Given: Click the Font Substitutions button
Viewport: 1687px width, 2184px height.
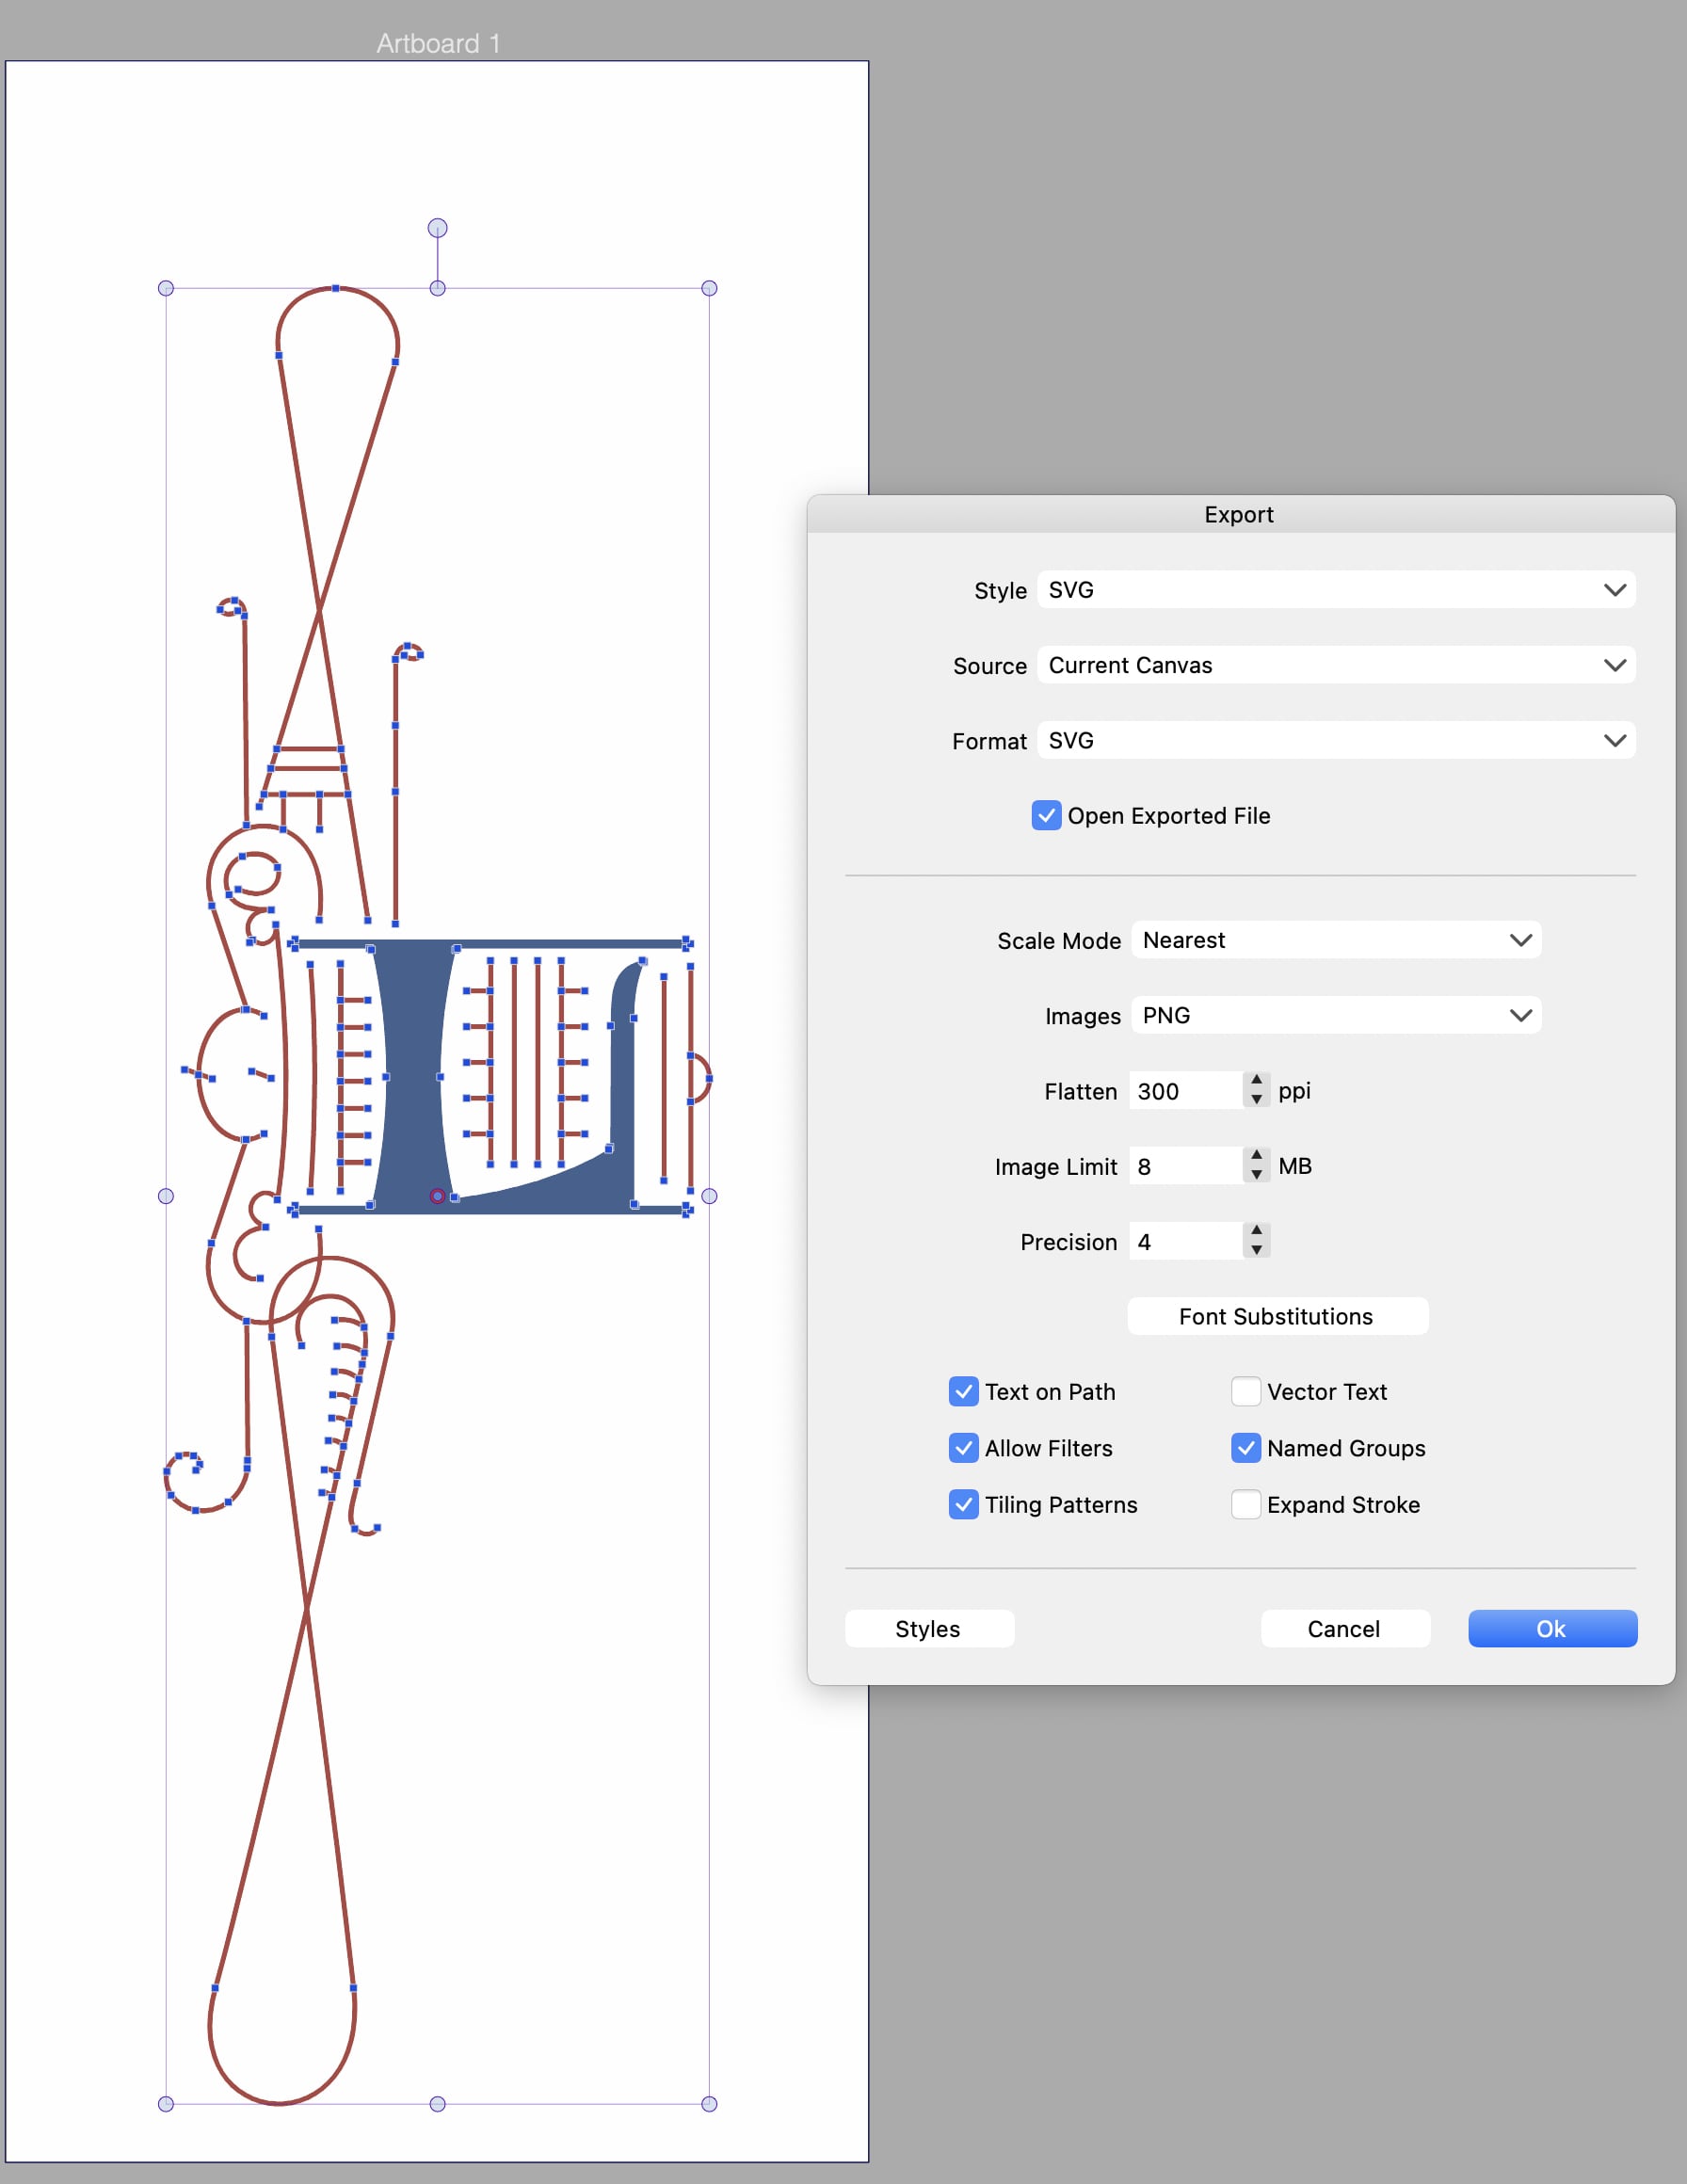Looking at the screenshot, I should coord(1277,1316).
